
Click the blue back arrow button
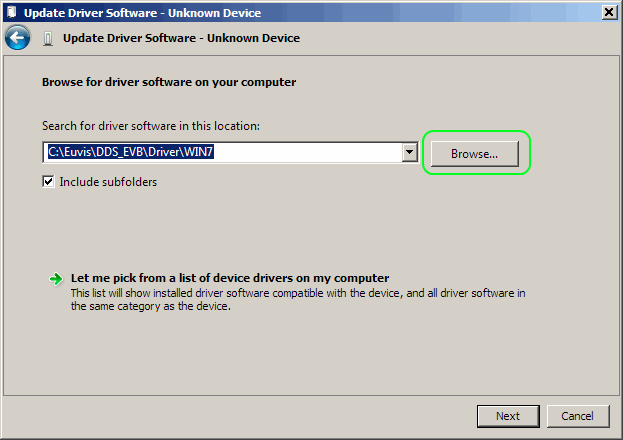point(17,38)
